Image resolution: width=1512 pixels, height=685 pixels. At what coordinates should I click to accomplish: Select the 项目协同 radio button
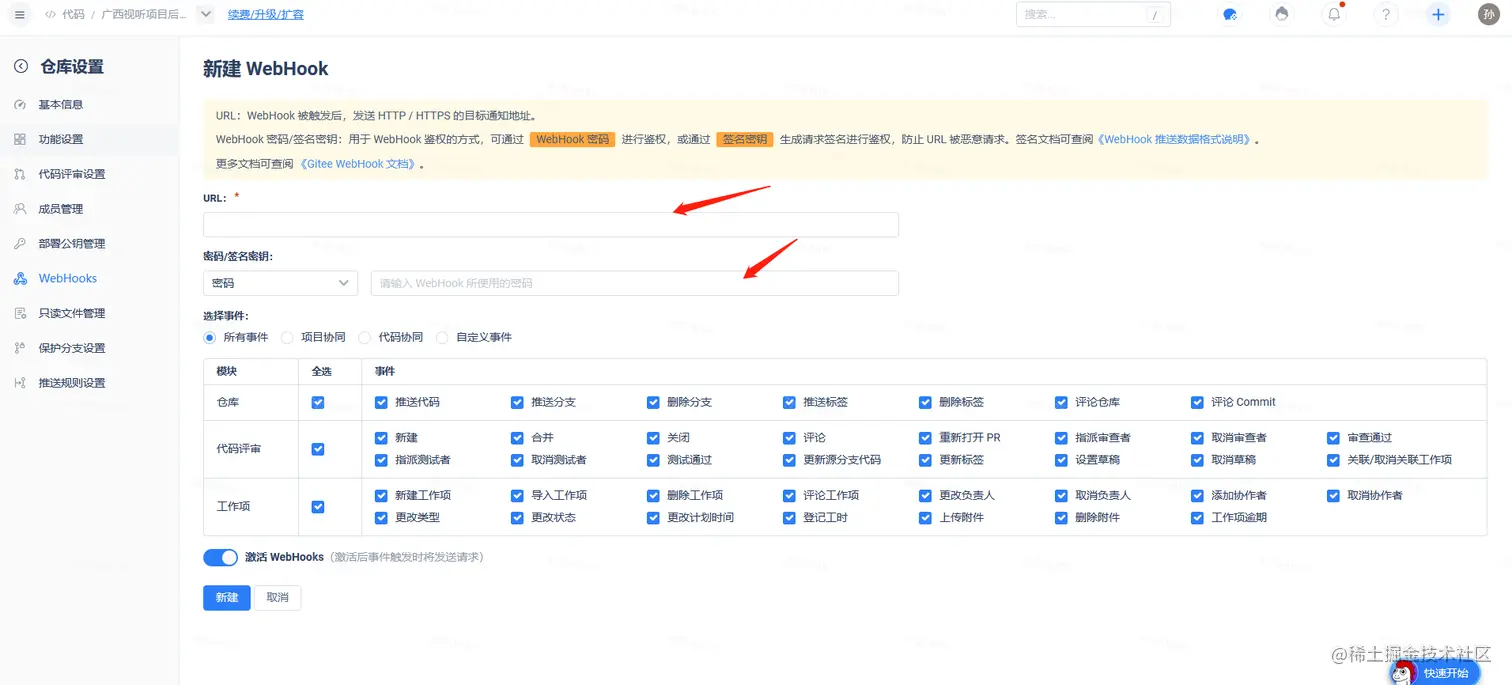point(288,338)
